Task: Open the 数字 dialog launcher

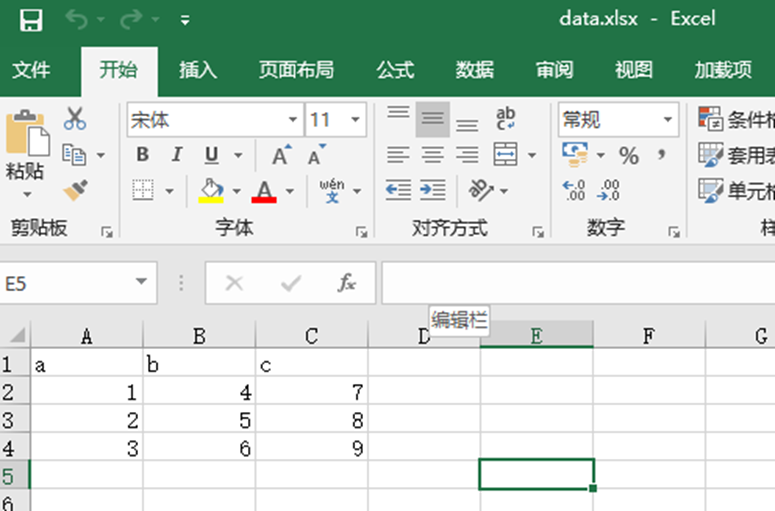Action: (x=674, y=232)
